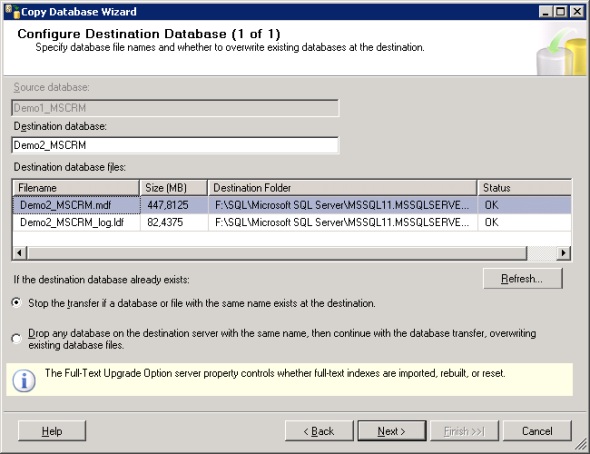Select the Demo2_MSCRM.mdf file row

(292, 205)
